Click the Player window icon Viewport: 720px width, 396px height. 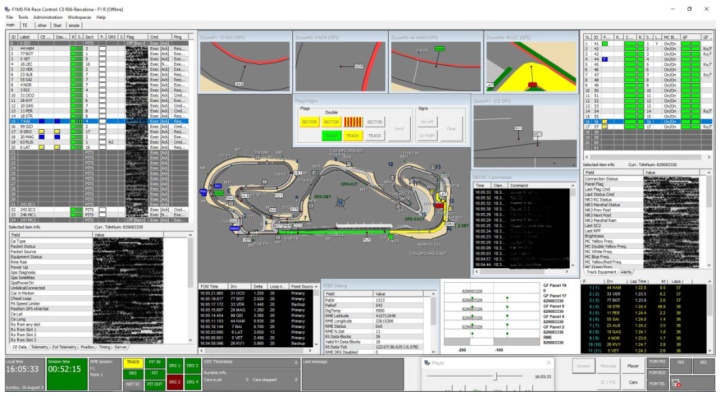pos(427,363)
